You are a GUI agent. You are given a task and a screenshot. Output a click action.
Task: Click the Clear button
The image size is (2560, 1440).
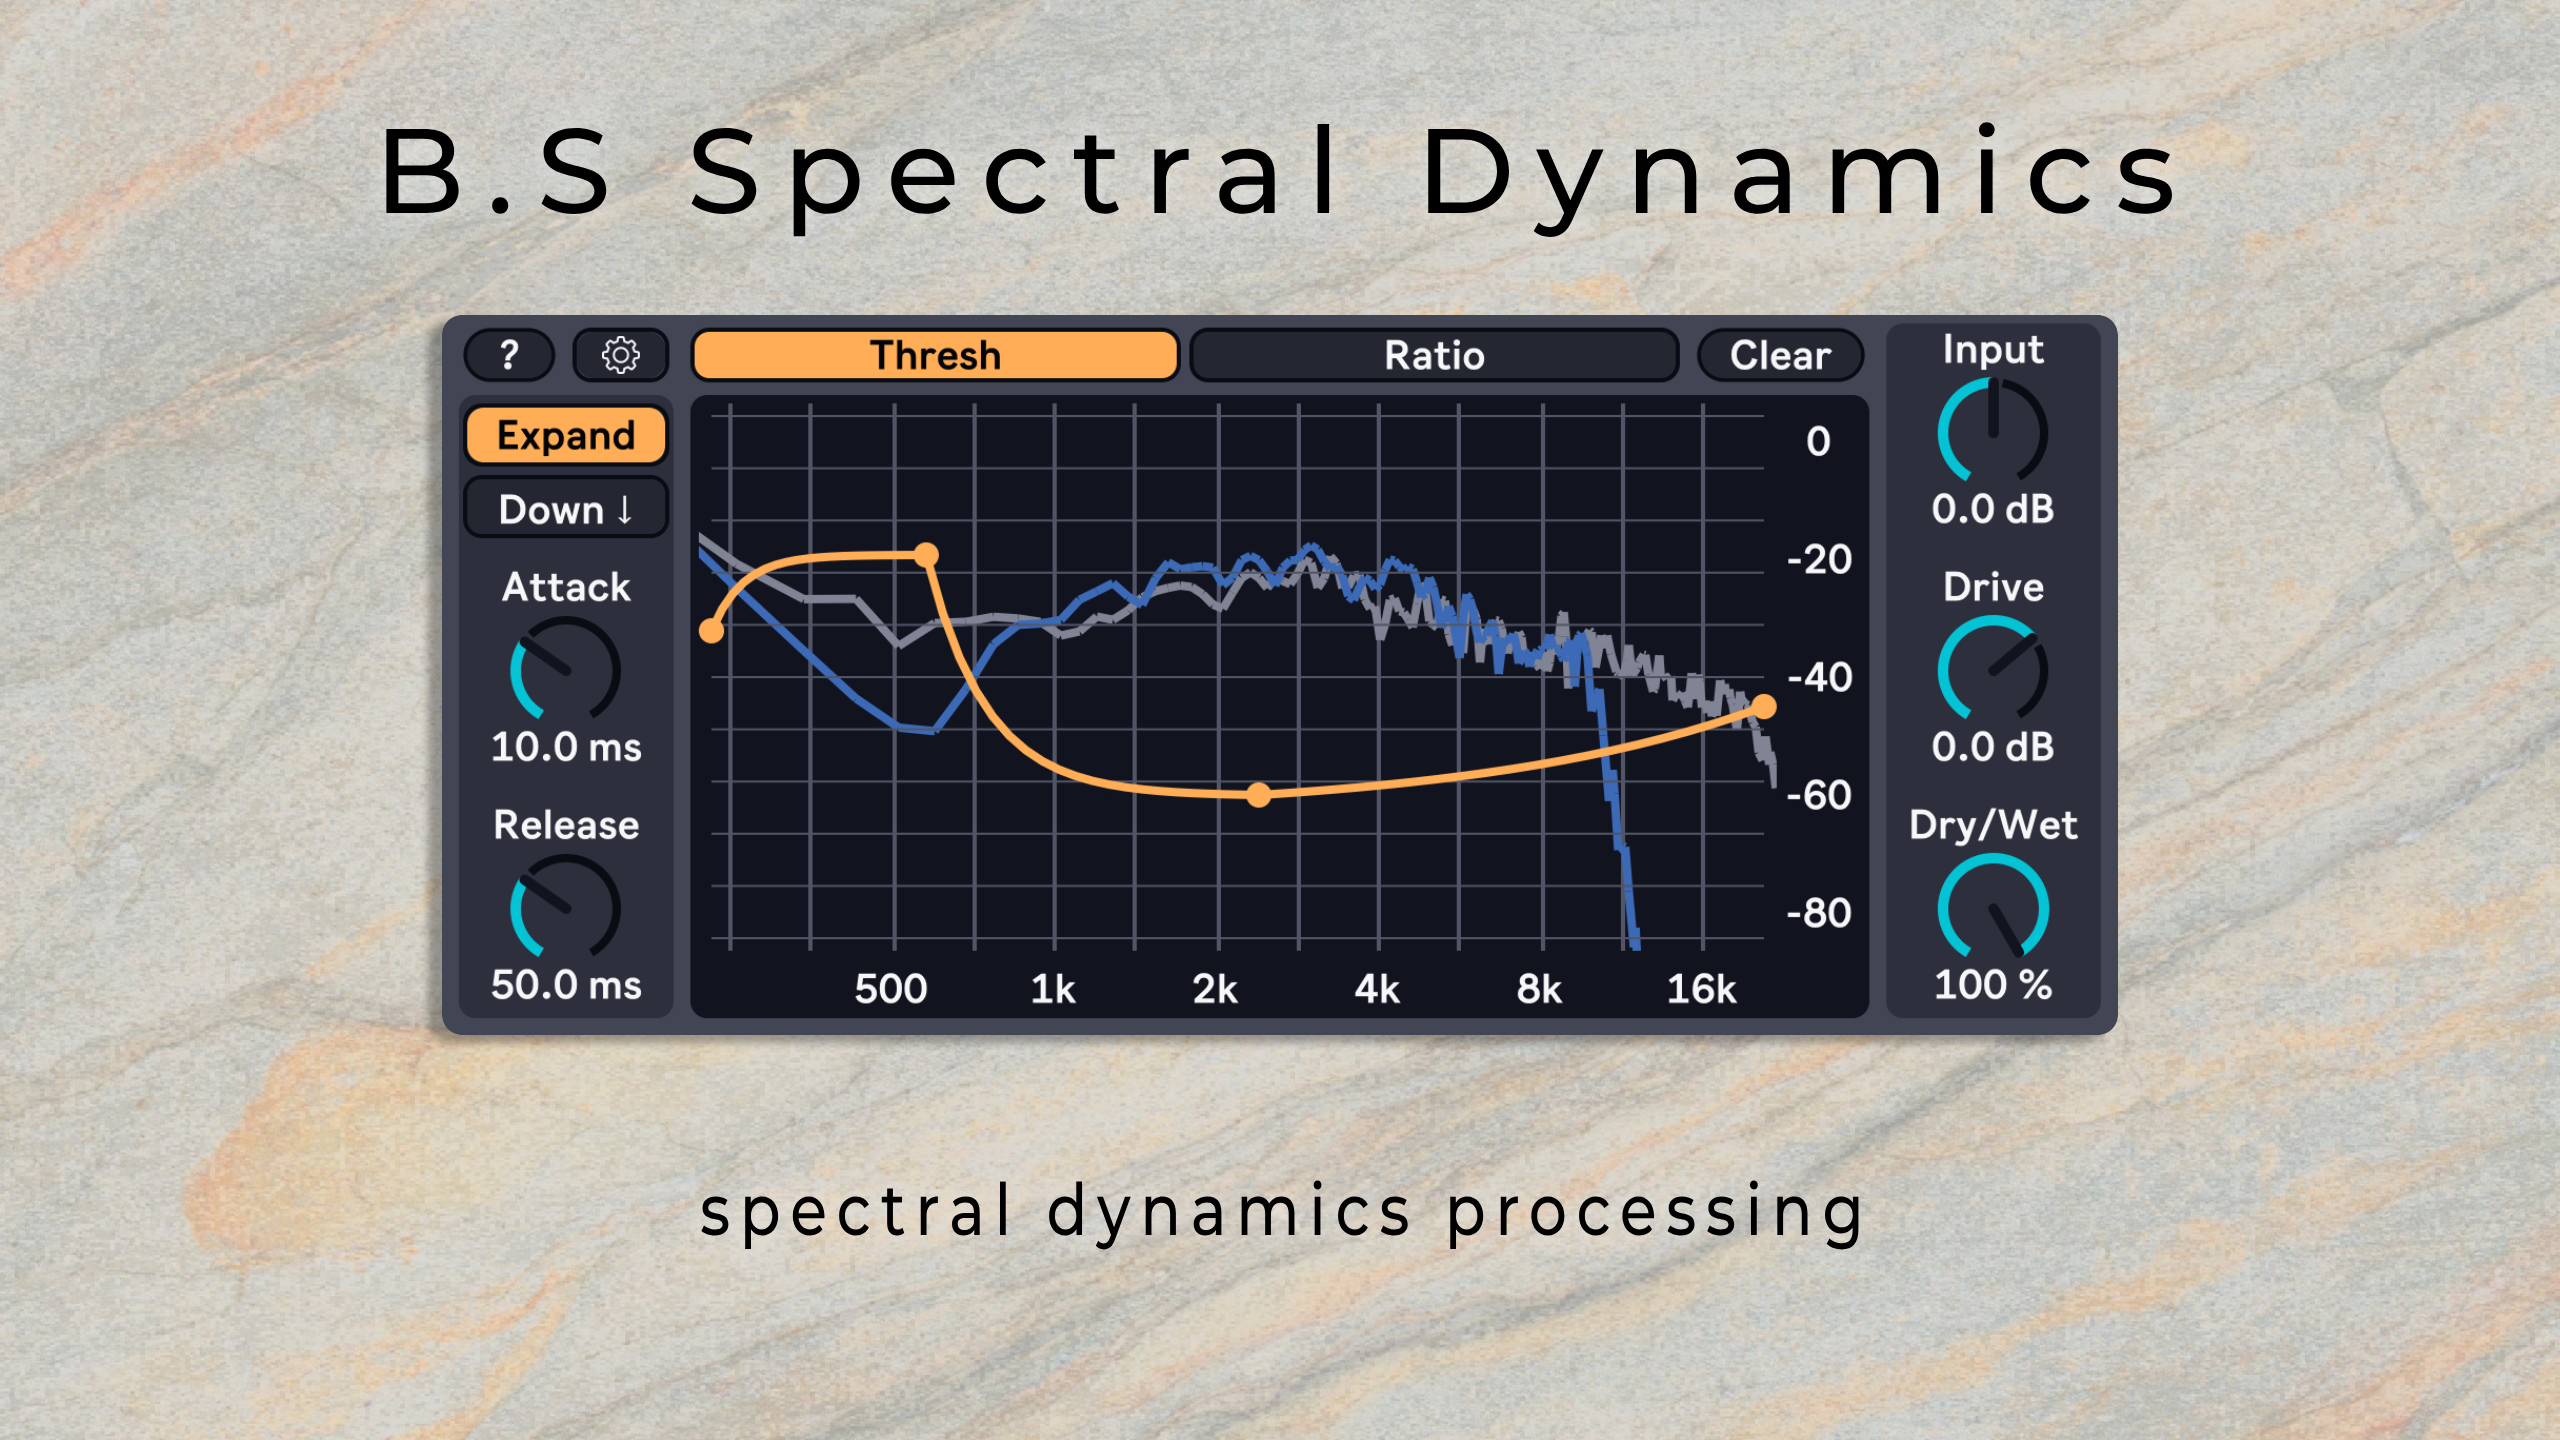[x=1780, y=355]
